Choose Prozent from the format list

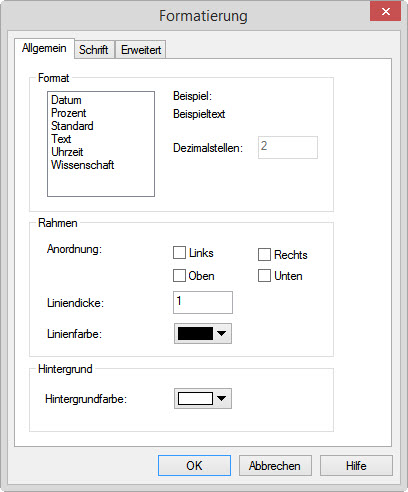click(x=69, y=113)
